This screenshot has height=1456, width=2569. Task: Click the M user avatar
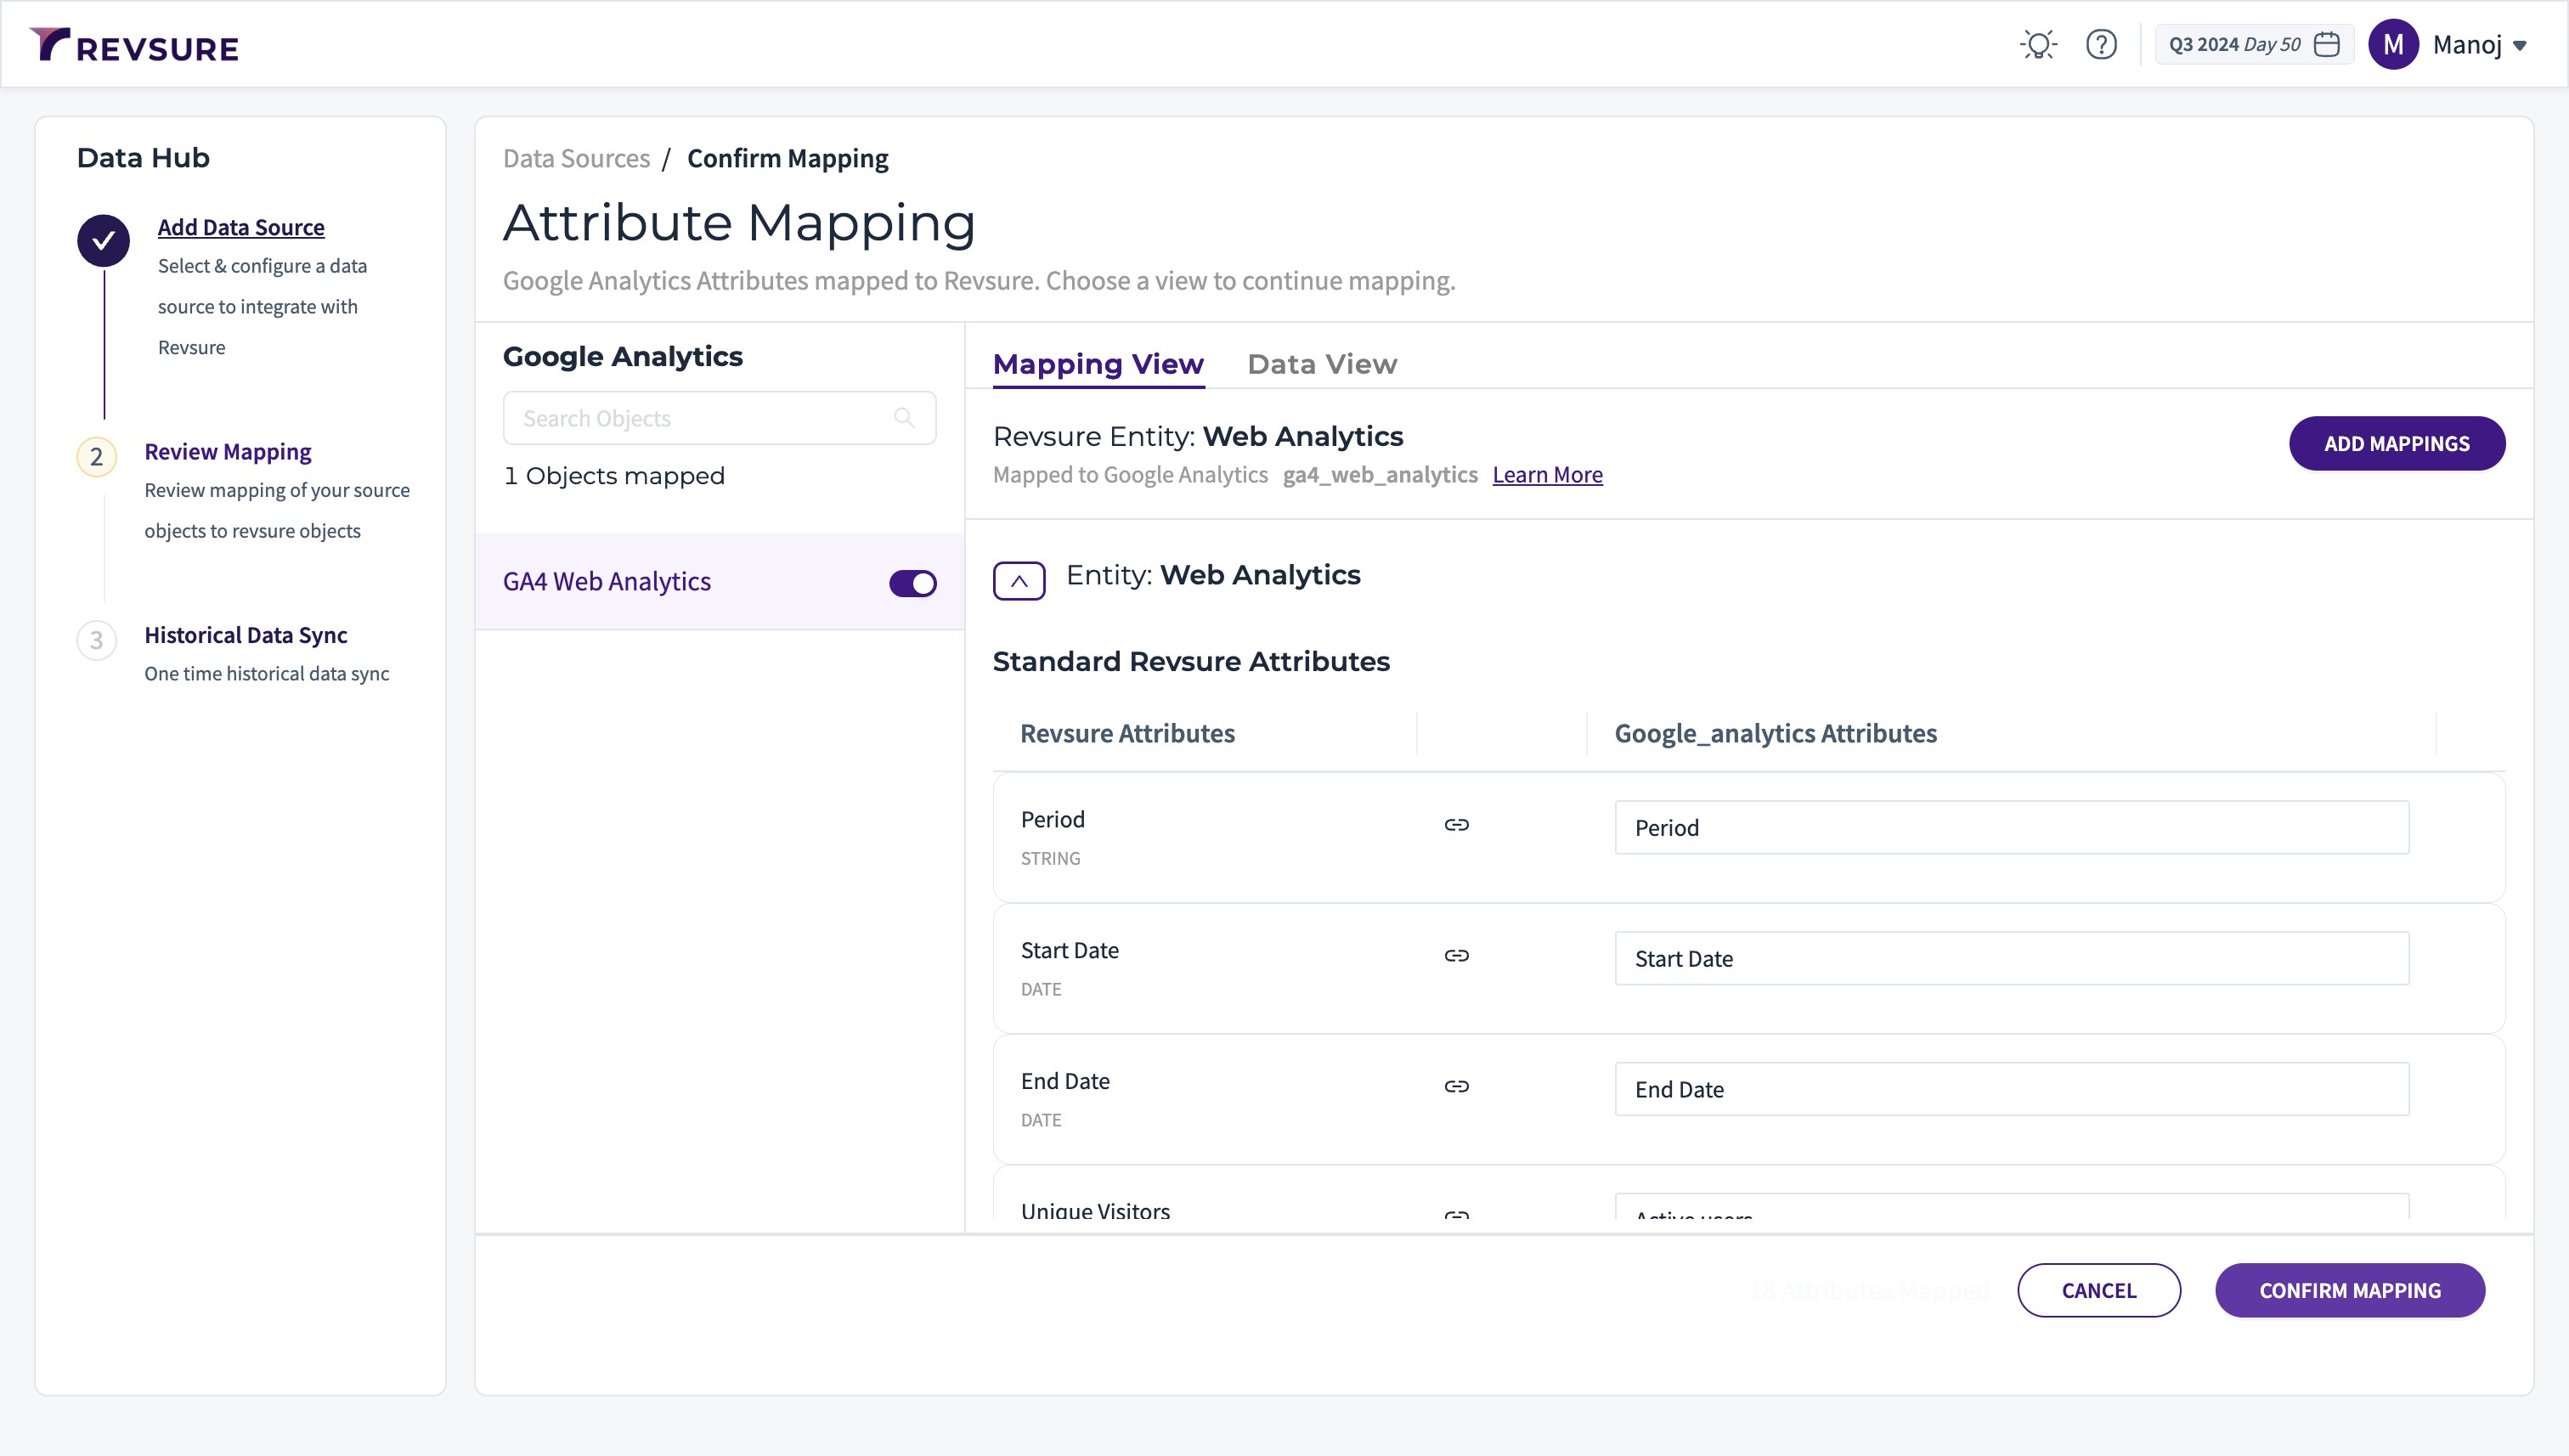2393,45
